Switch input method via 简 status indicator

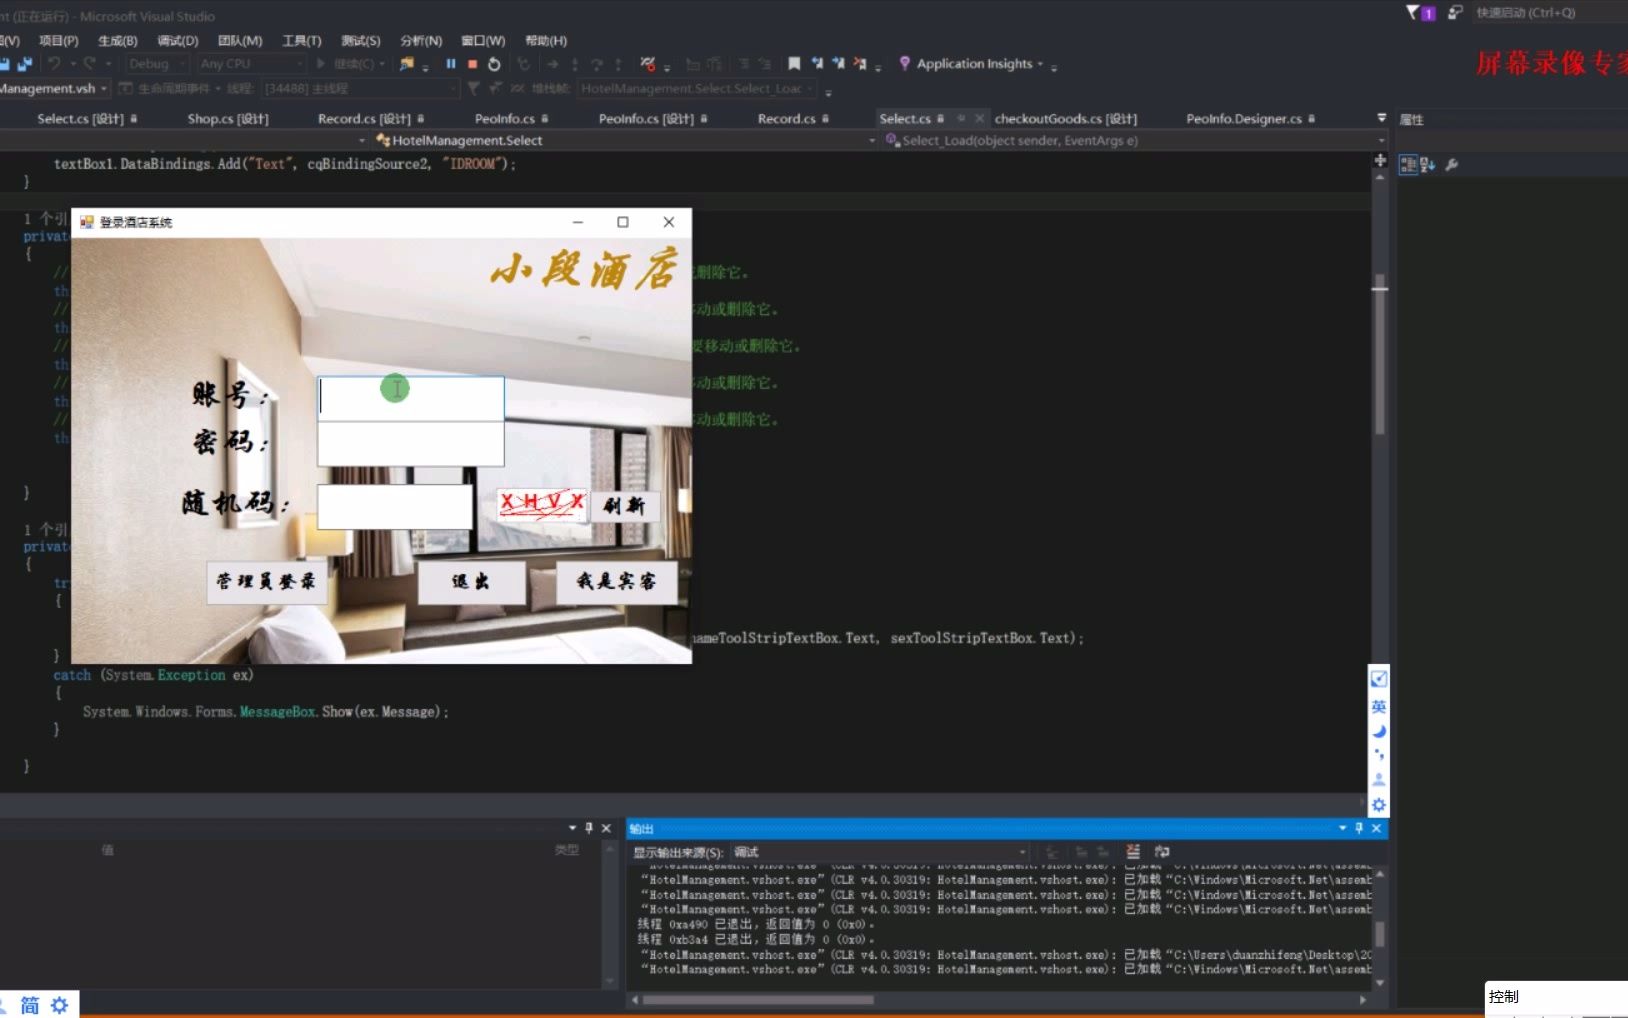coord(28,1004)
